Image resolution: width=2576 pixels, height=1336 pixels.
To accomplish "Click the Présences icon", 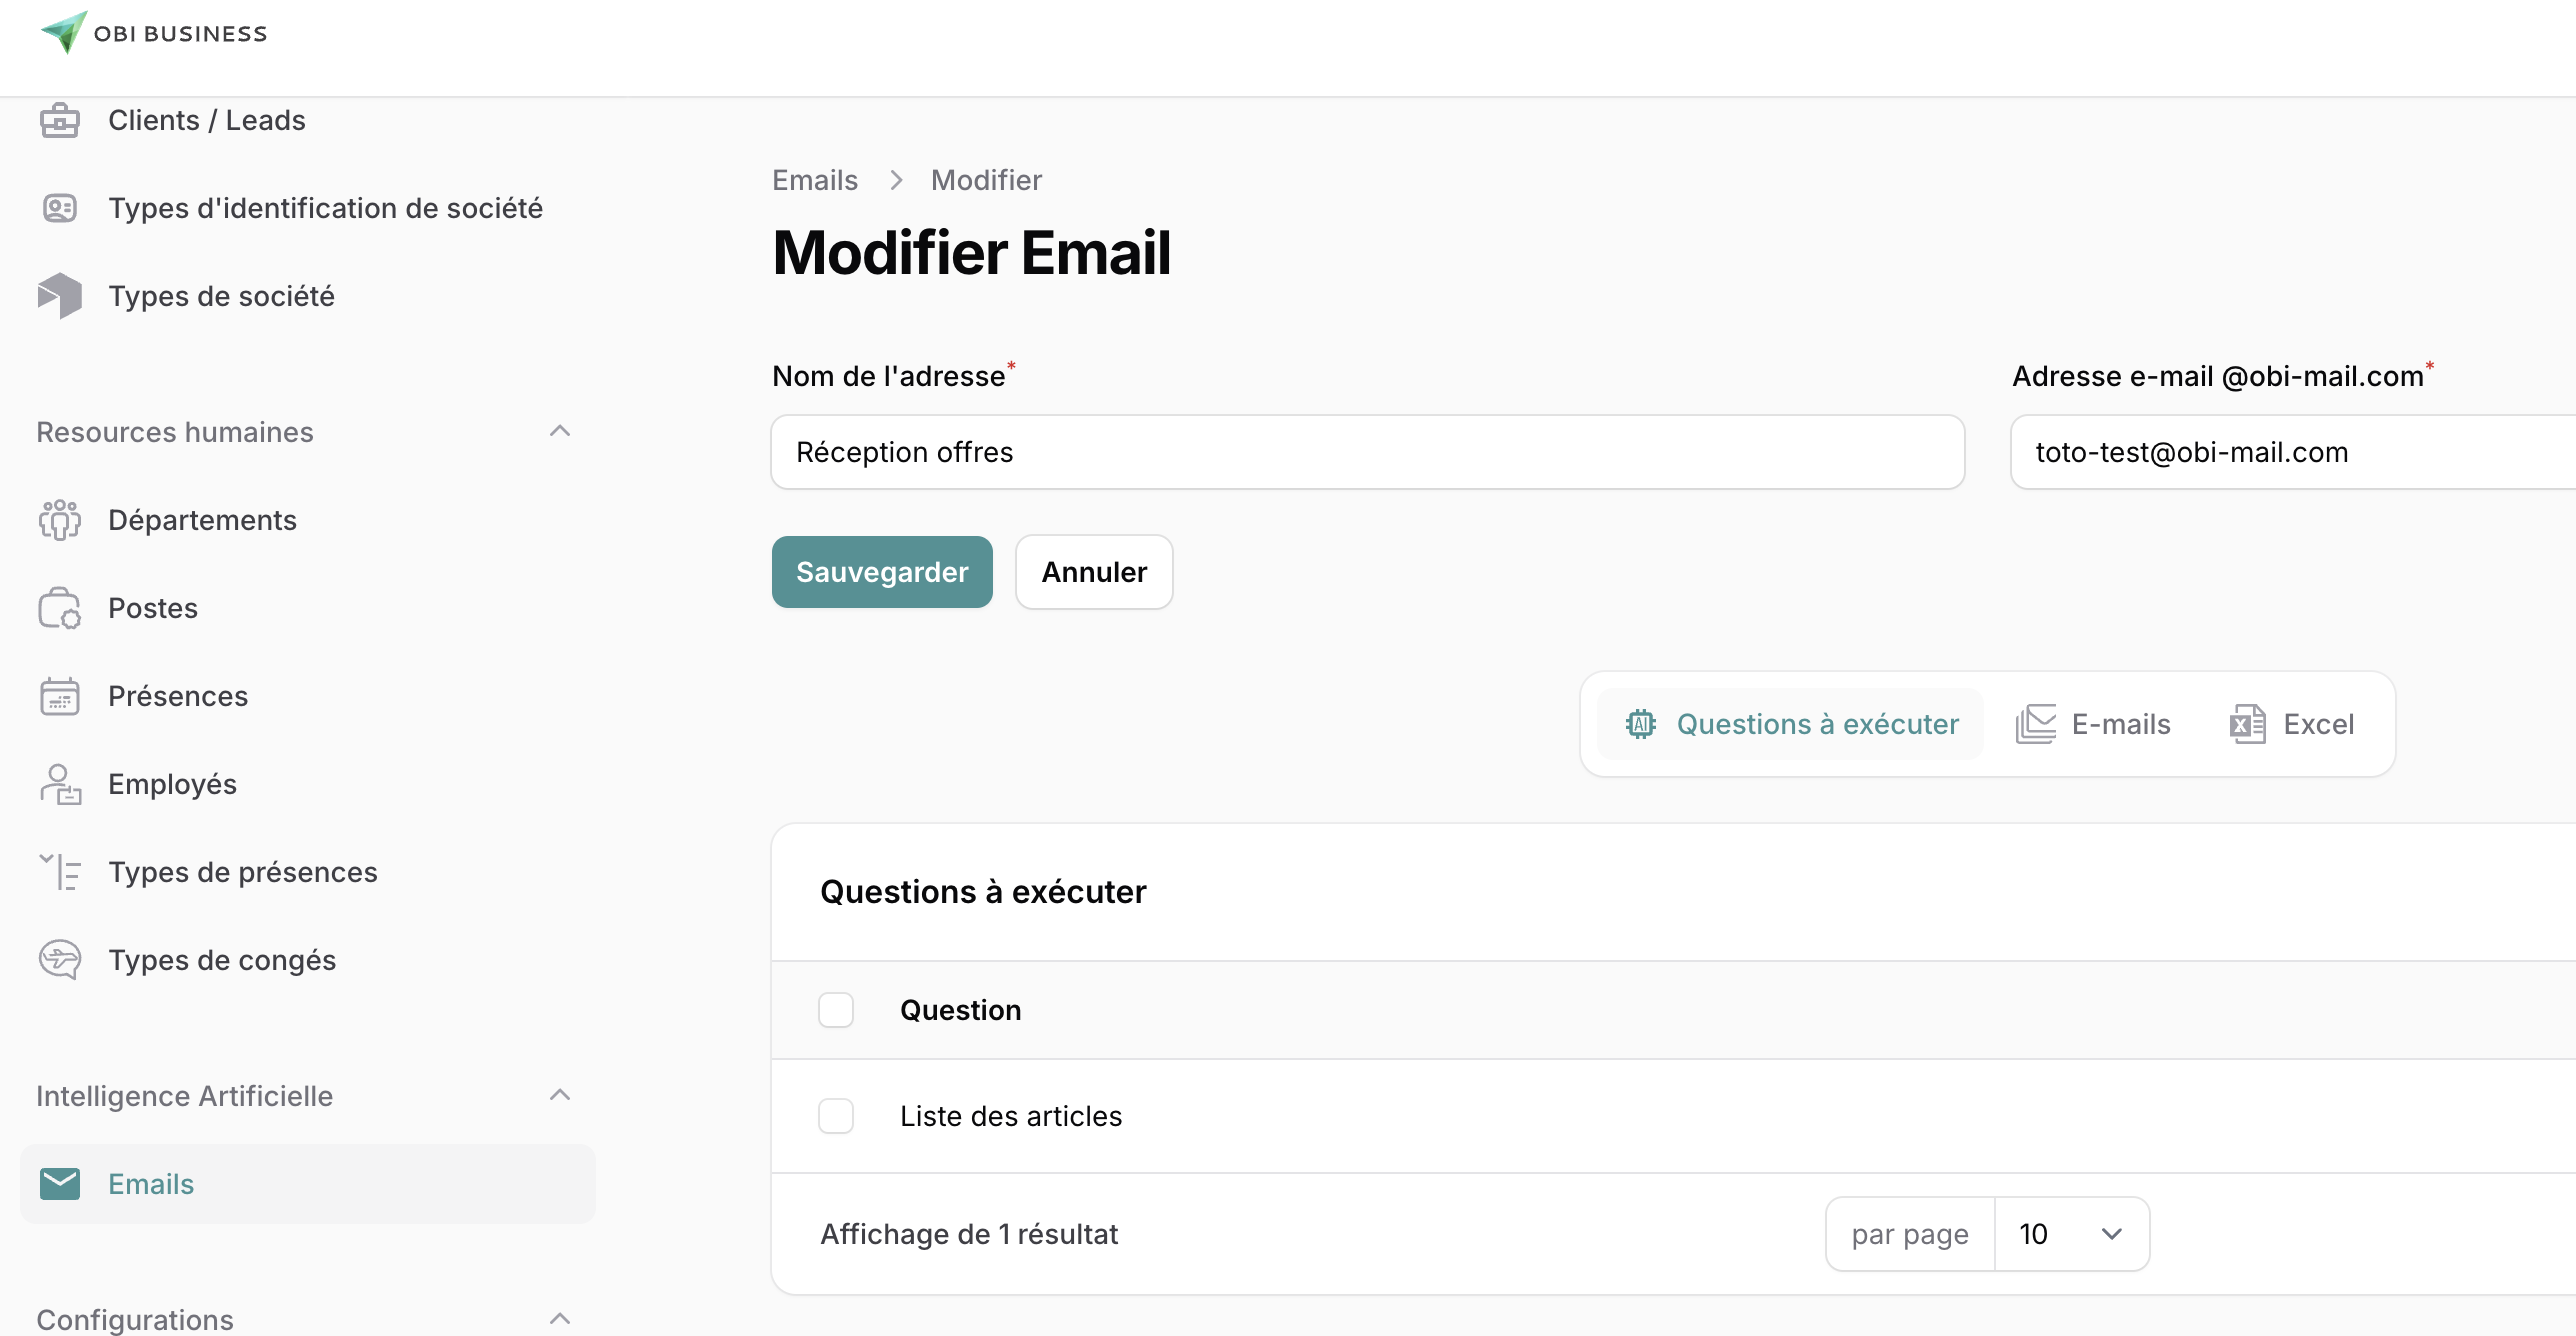I will coord(60,695).
